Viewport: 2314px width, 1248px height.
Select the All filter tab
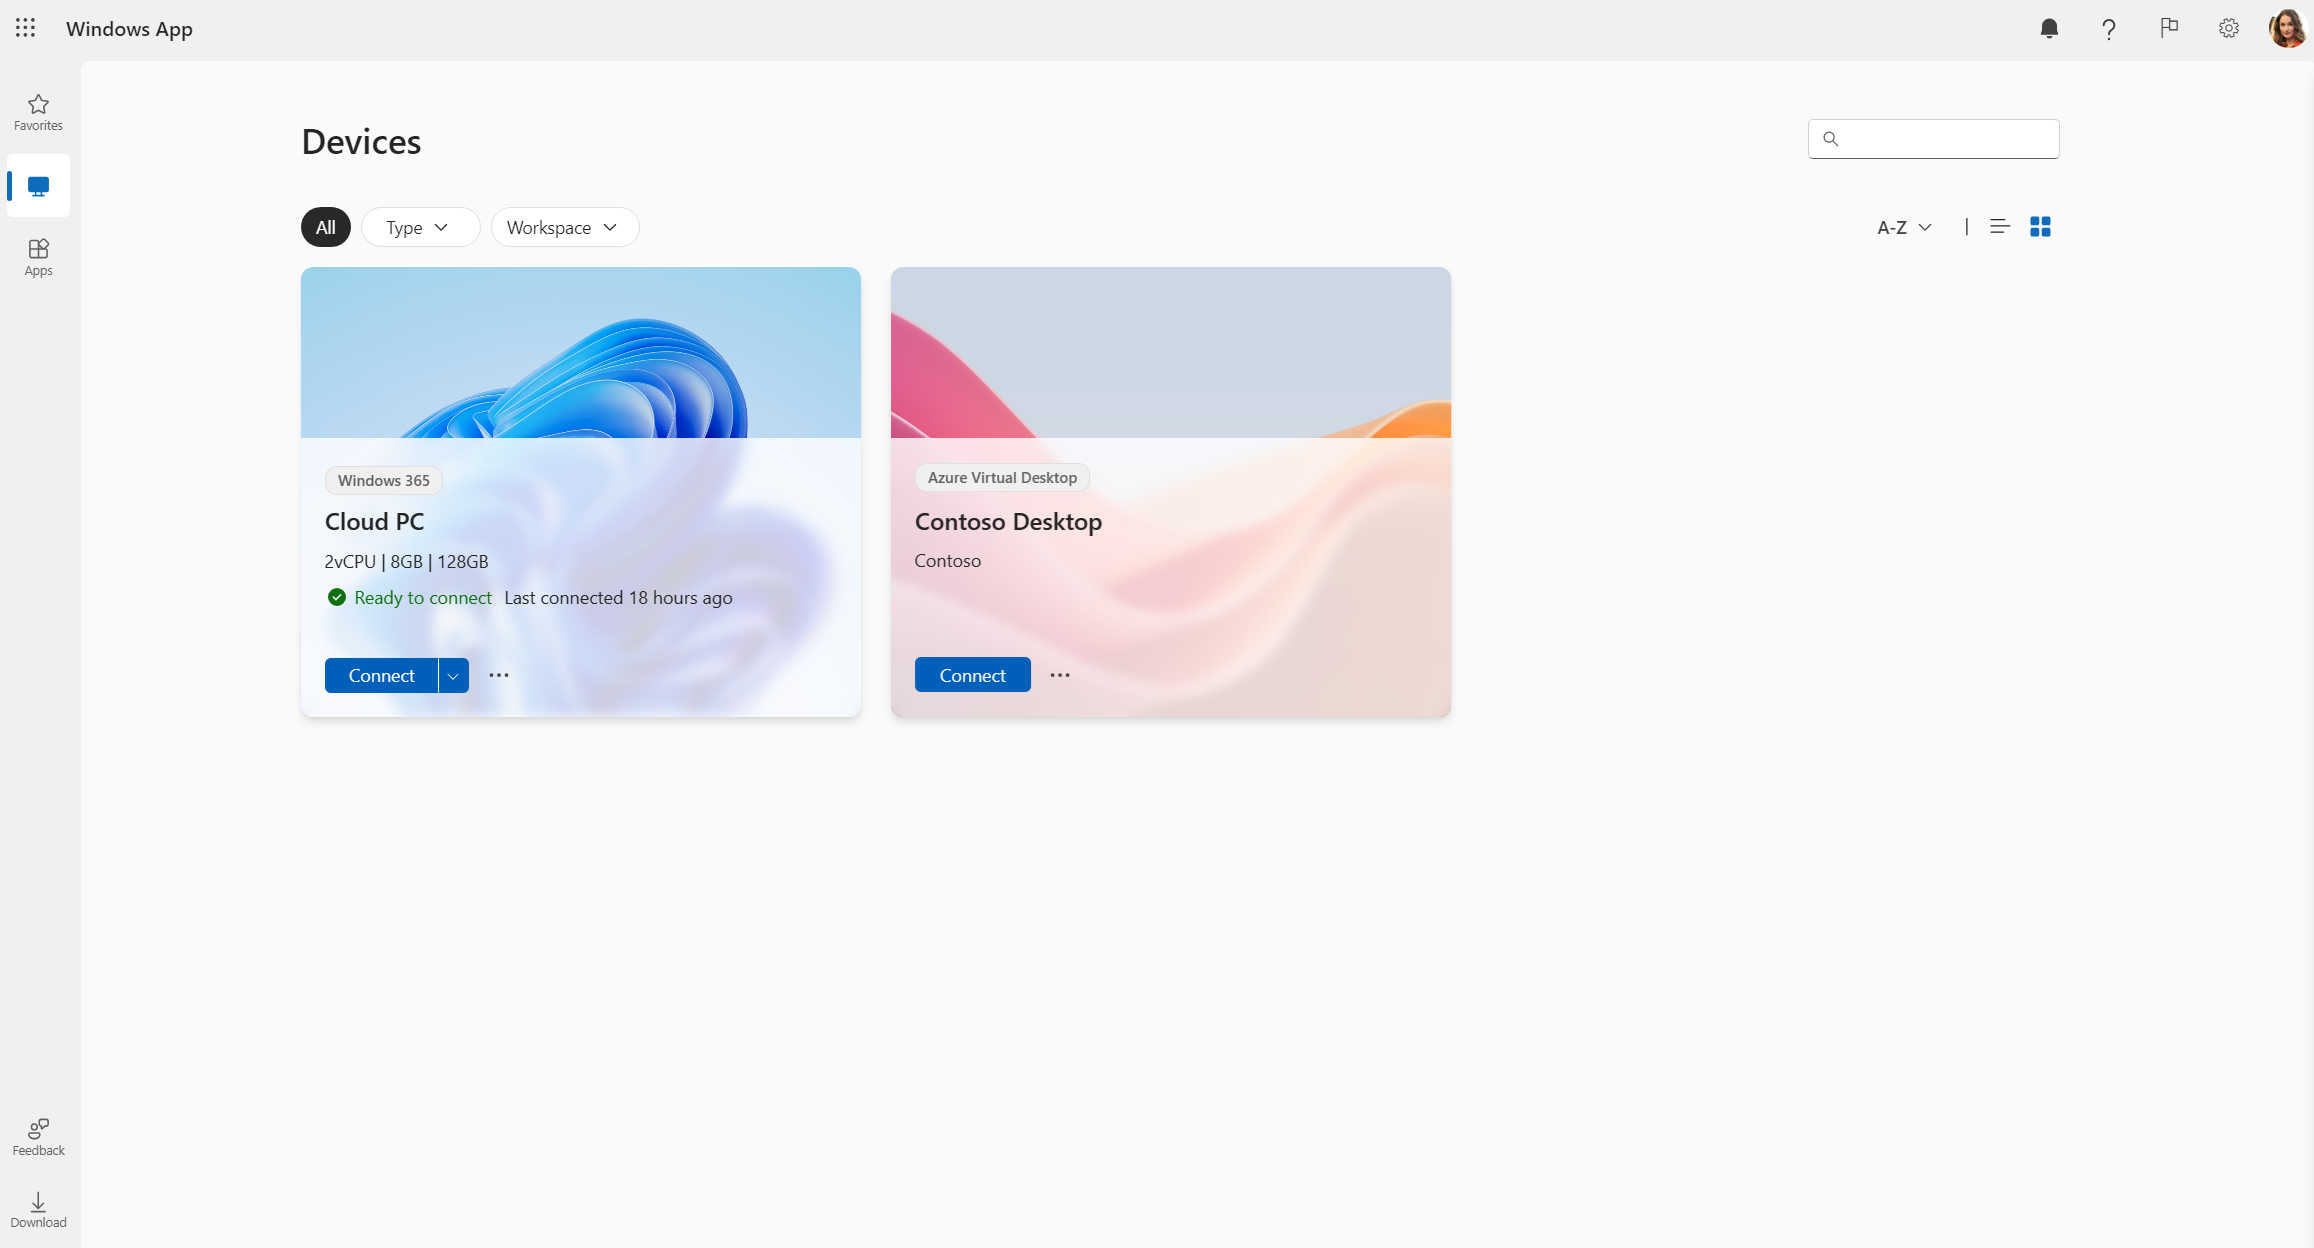pyautogui.click(x=324, y=226)
